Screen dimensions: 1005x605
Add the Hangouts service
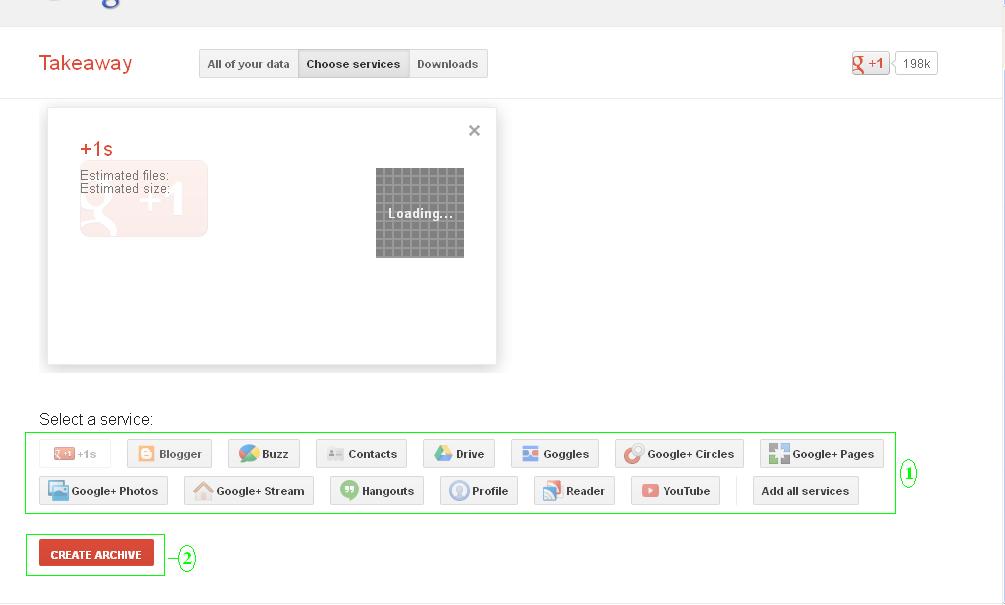click(x=377, y=491)
